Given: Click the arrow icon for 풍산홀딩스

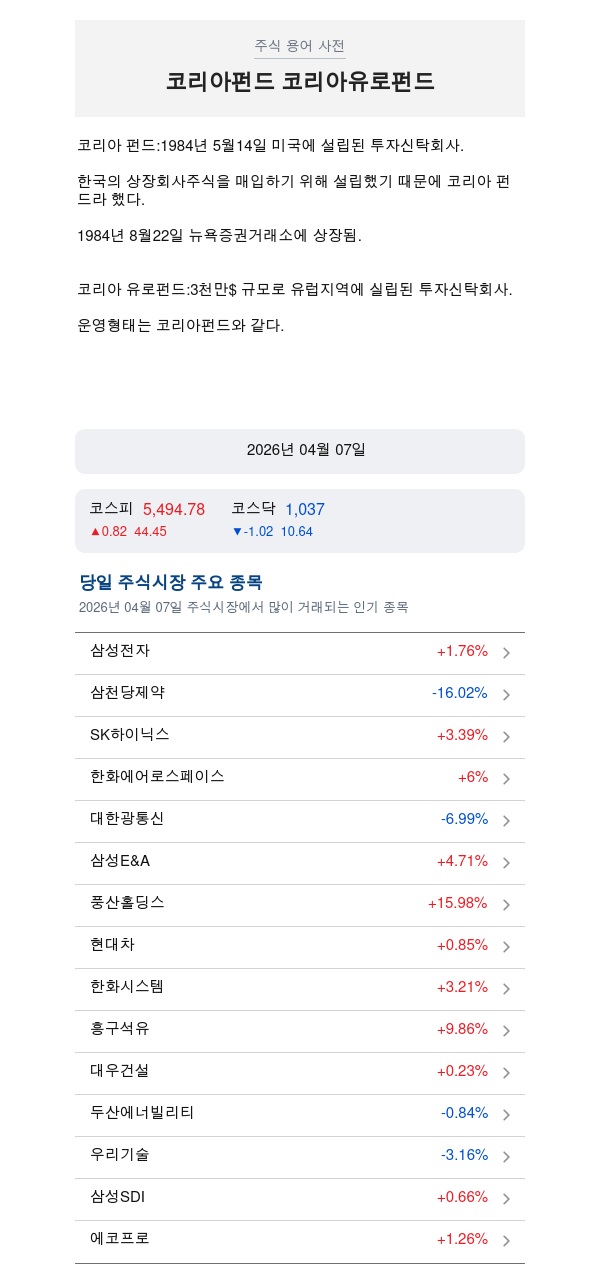Looking at the screenshot, I should 506,905.
